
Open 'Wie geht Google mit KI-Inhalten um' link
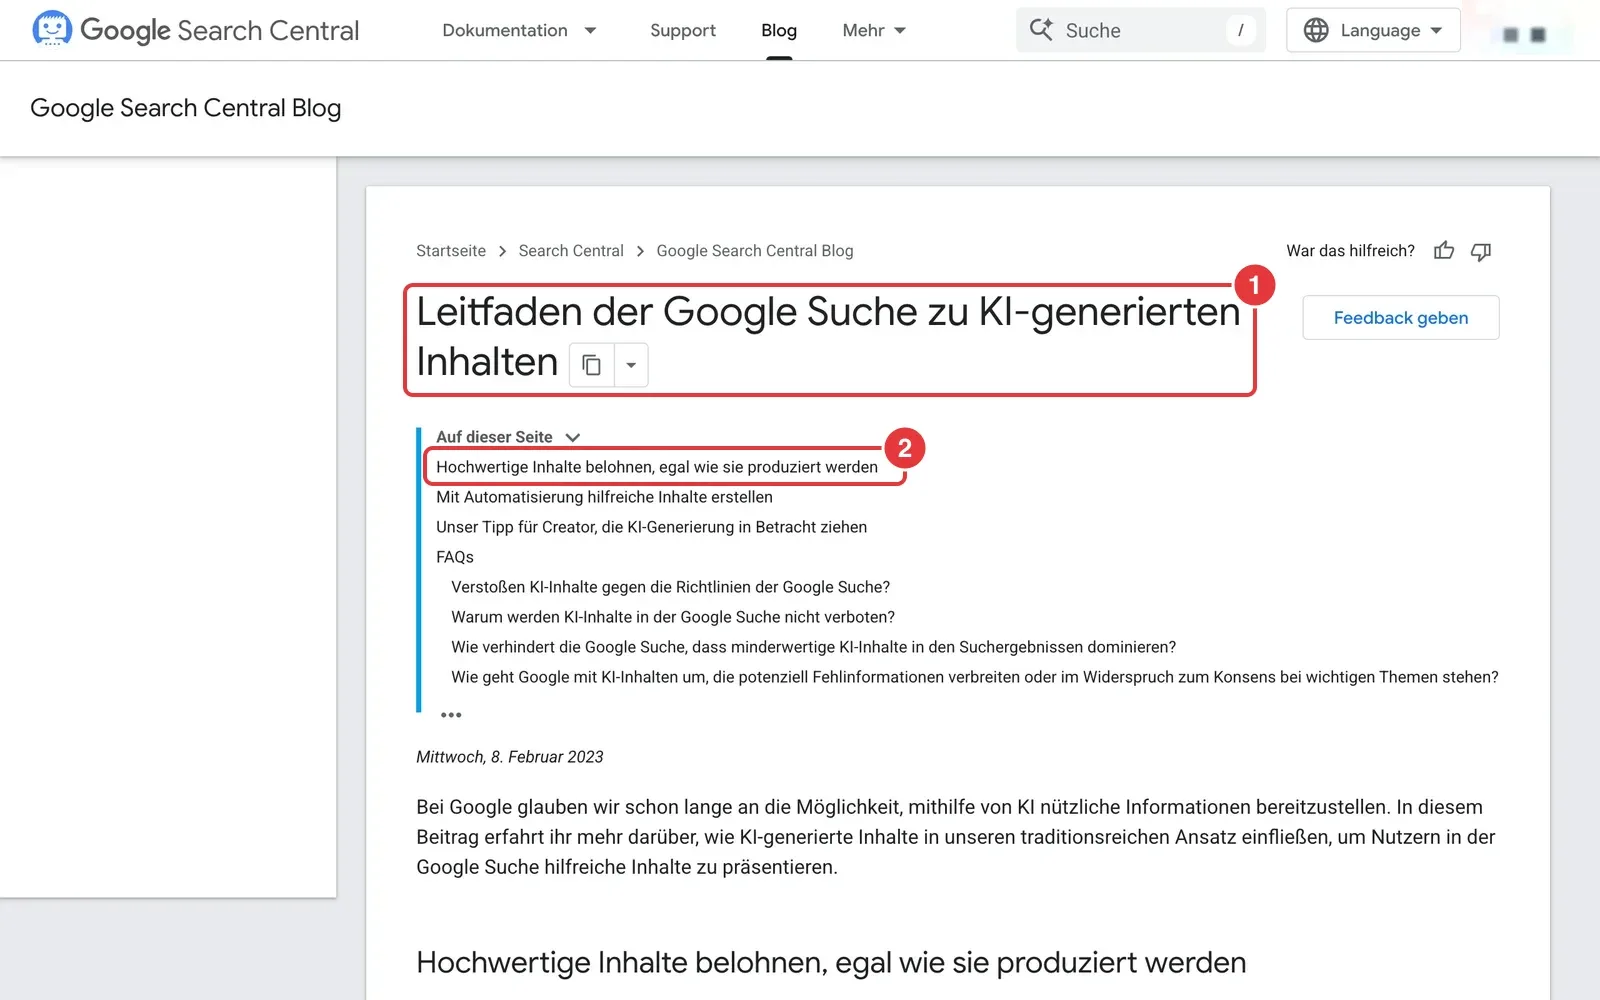975,677
